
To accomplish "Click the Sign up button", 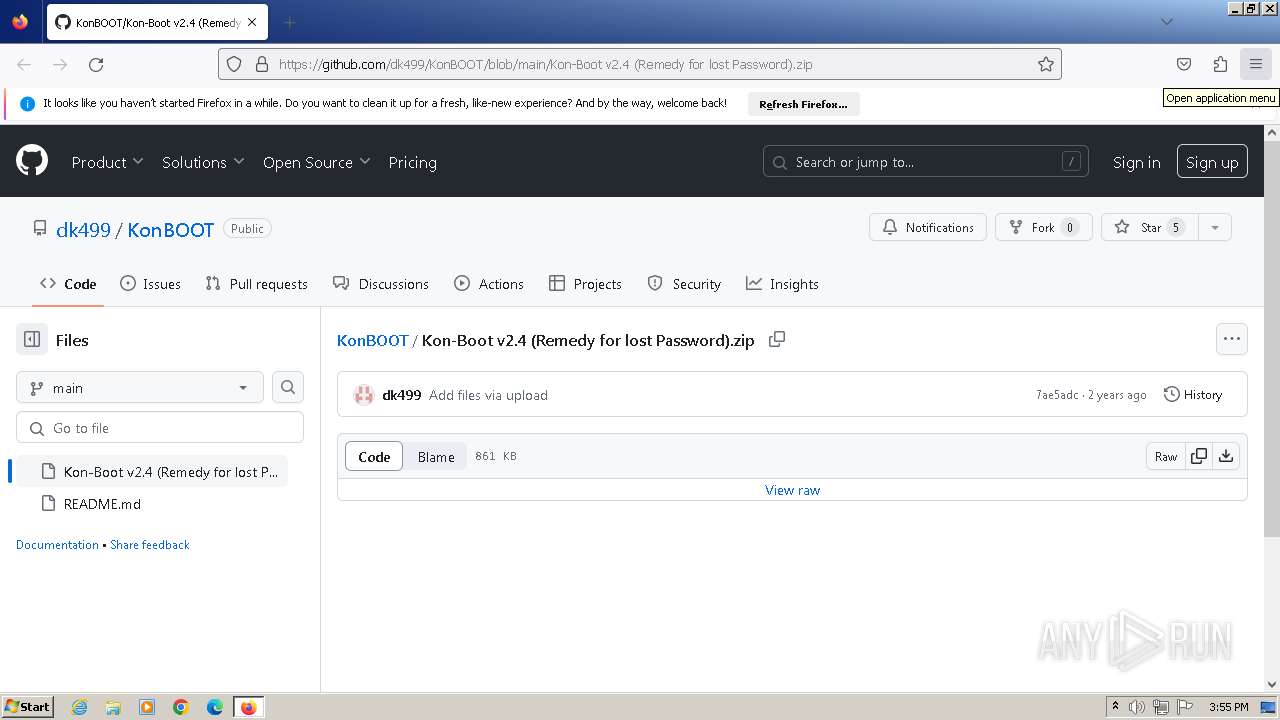I will pos(1212,162).
